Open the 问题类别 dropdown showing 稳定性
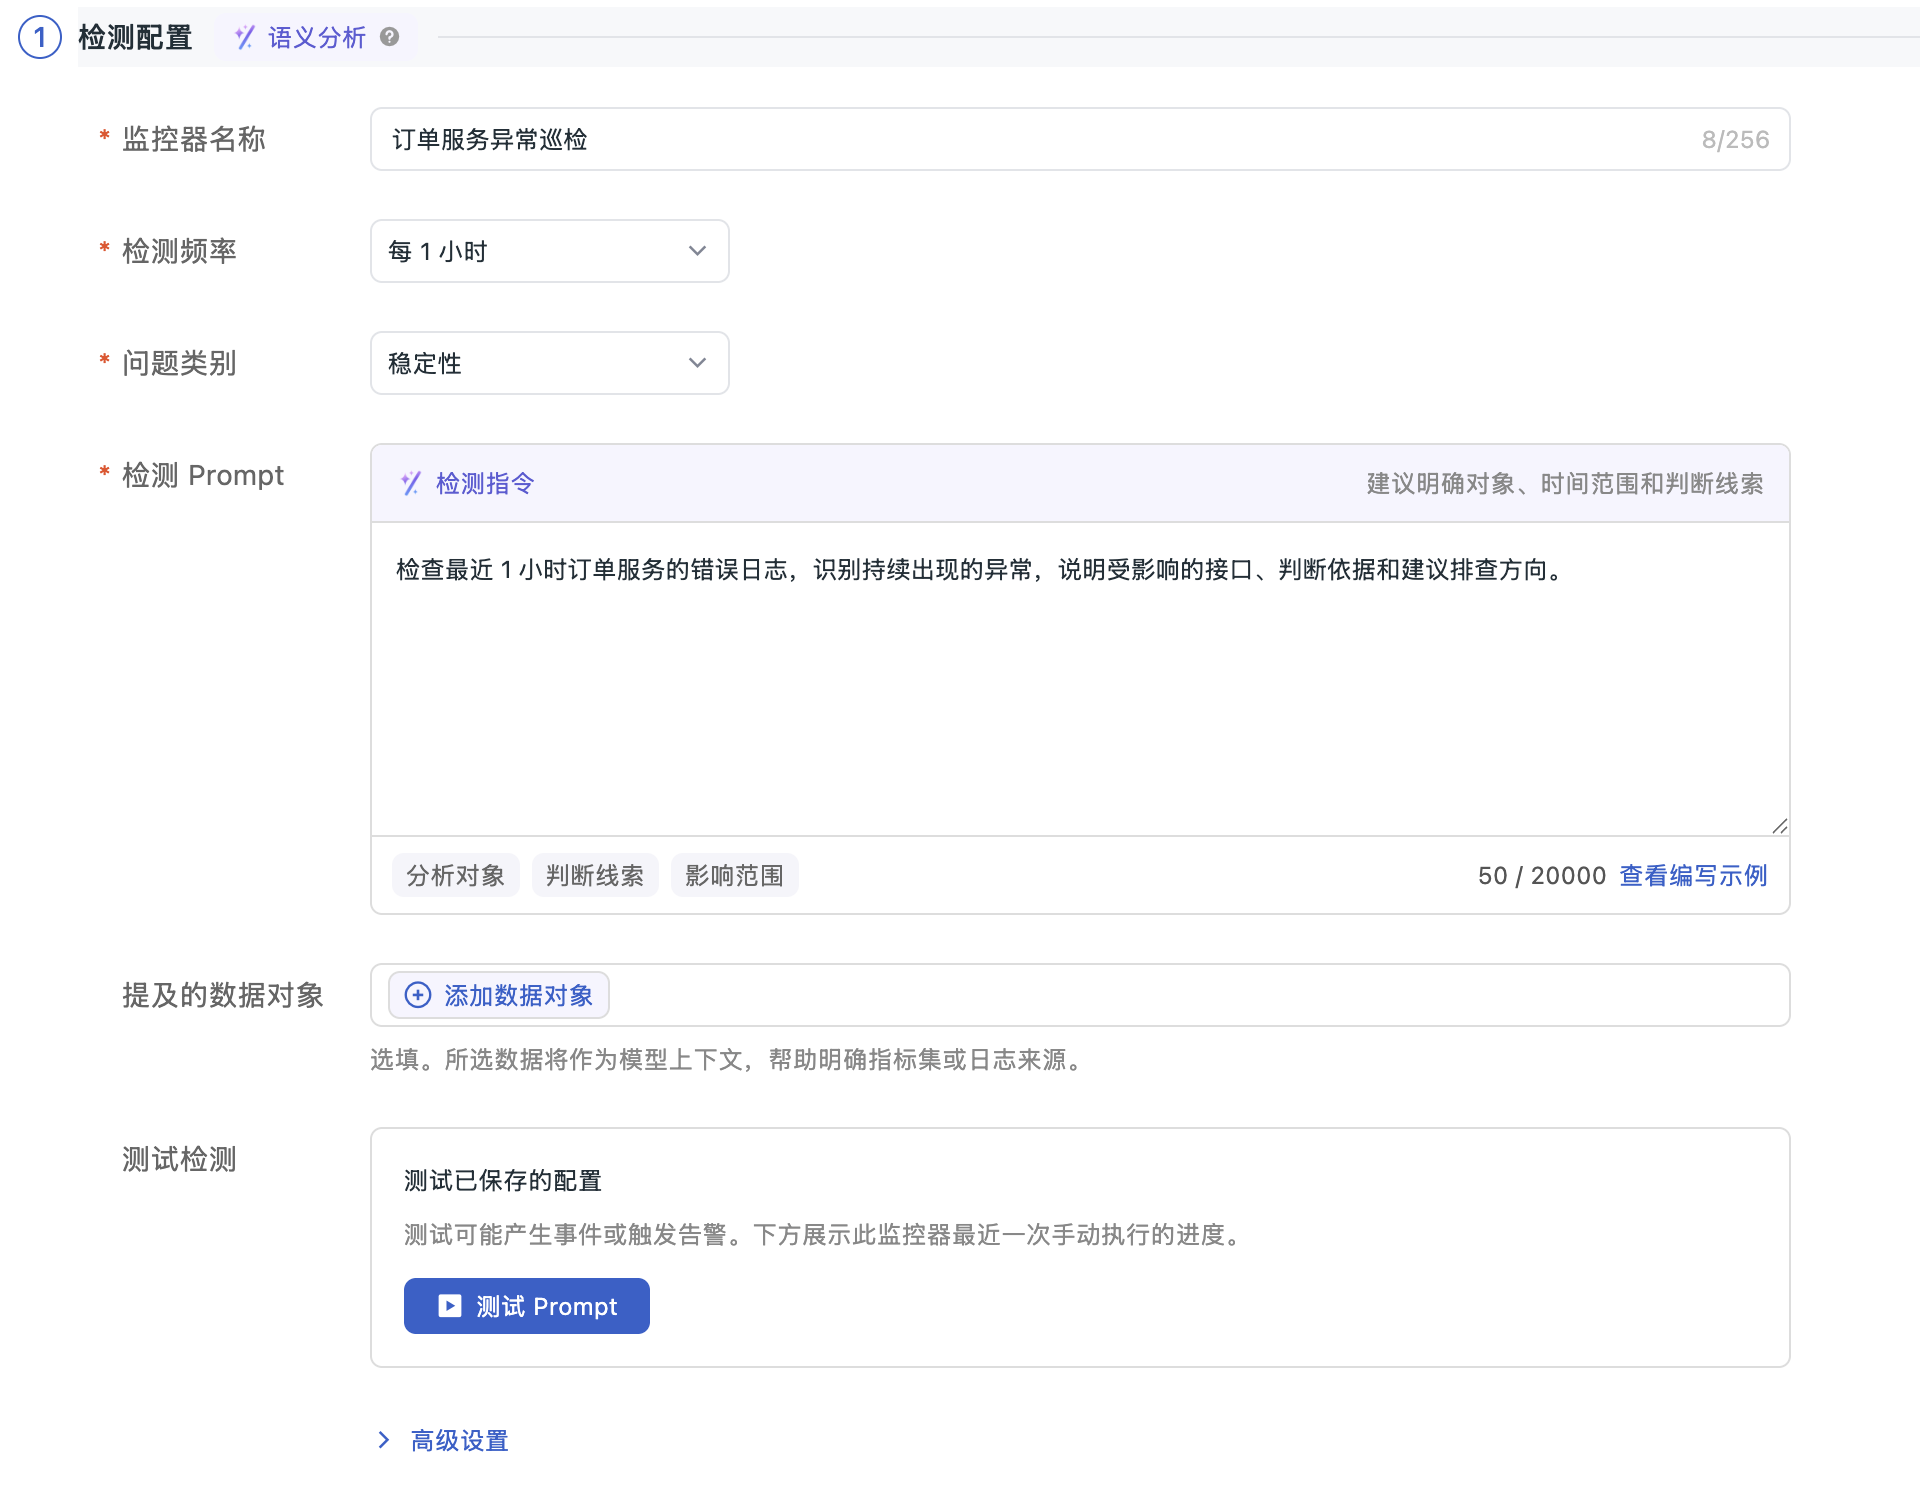 [x=549, y=363]
